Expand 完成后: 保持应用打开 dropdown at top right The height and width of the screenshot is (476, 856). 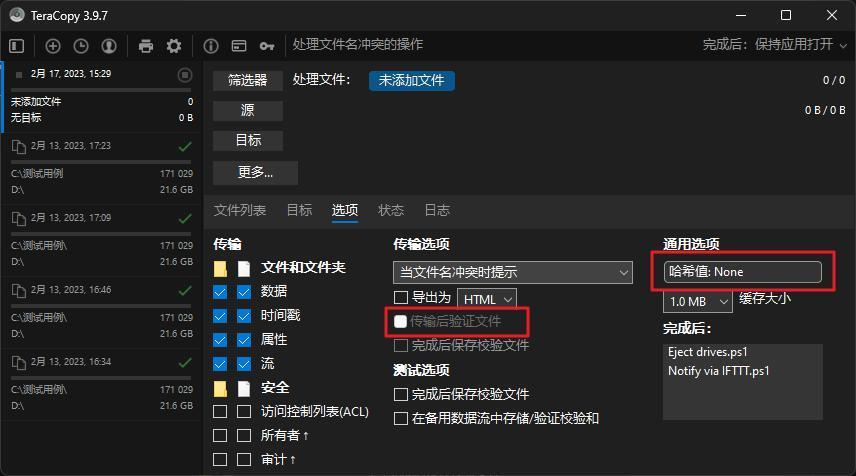775,45
